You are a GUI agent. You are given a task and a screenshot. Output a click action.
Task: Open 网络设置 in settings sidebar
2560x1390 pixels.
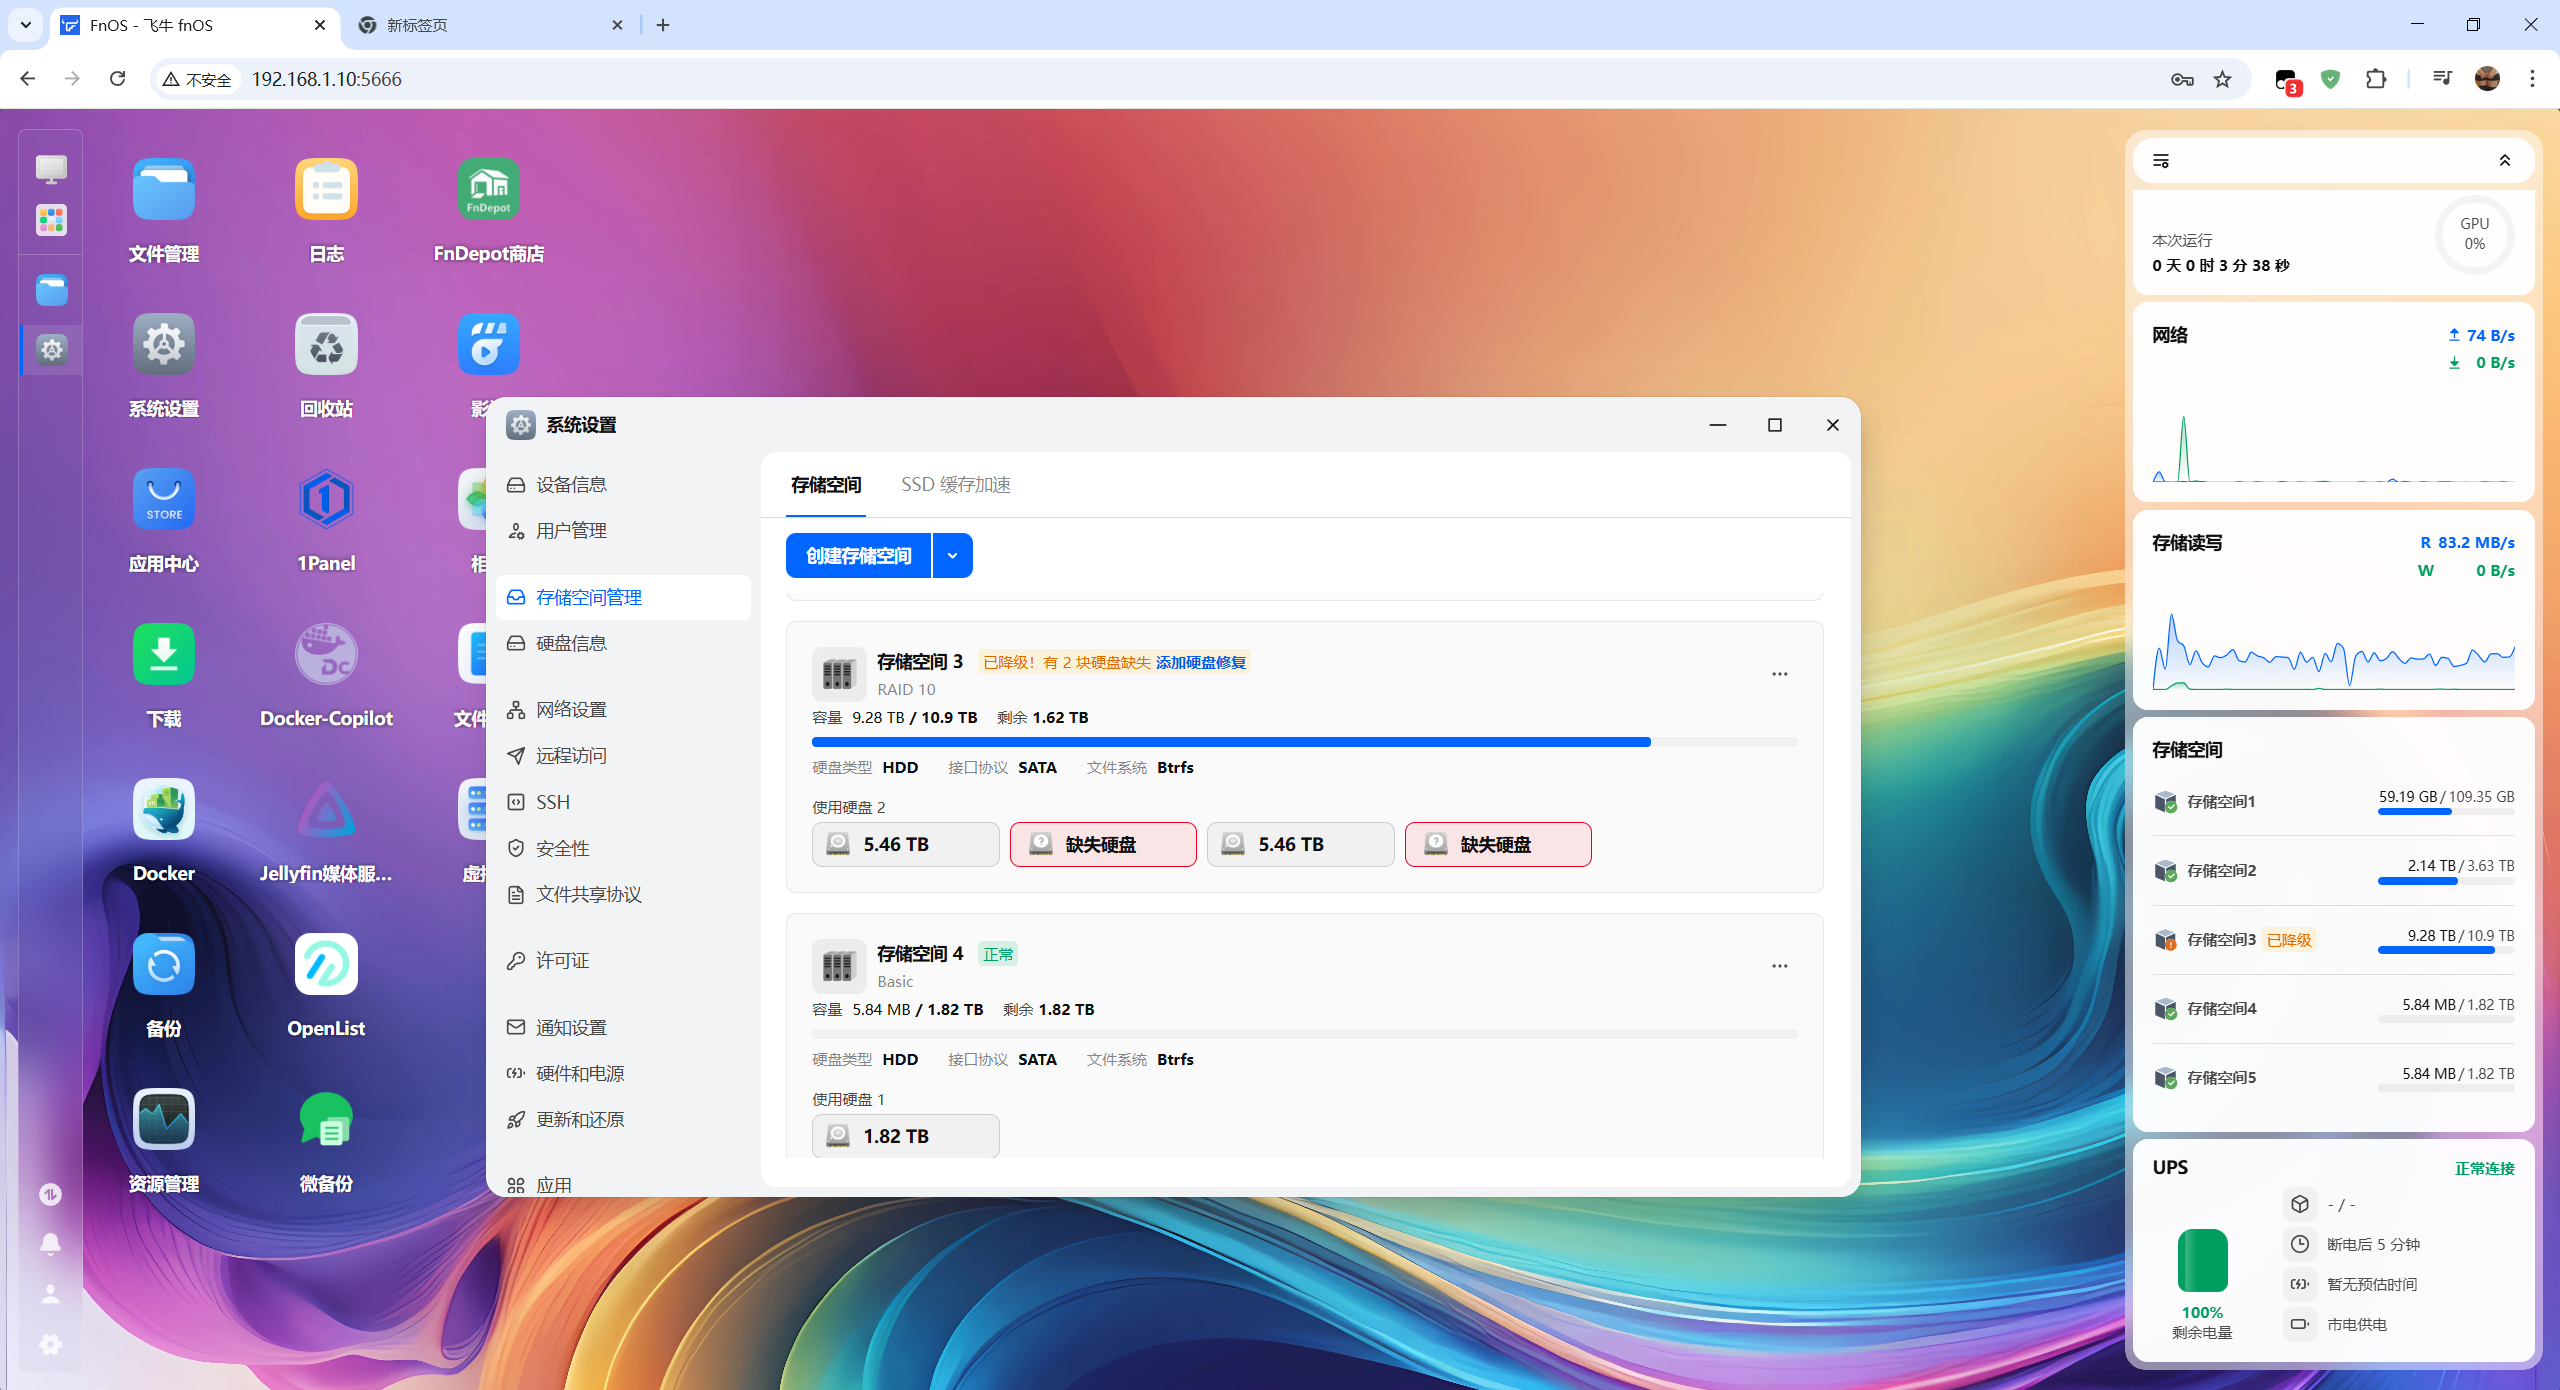(x=571, y=710)
